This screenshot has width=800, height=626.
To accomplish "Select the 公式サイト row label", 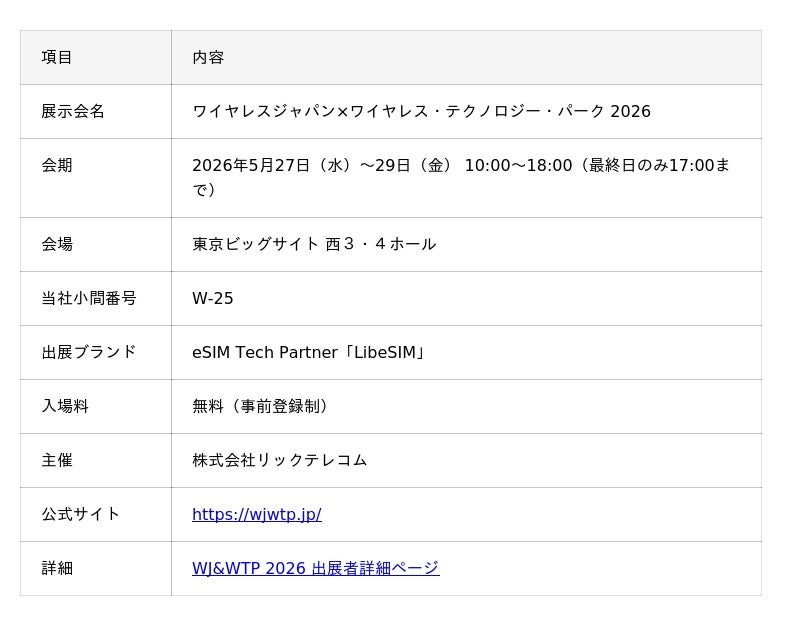I will [x=81, y=514].
